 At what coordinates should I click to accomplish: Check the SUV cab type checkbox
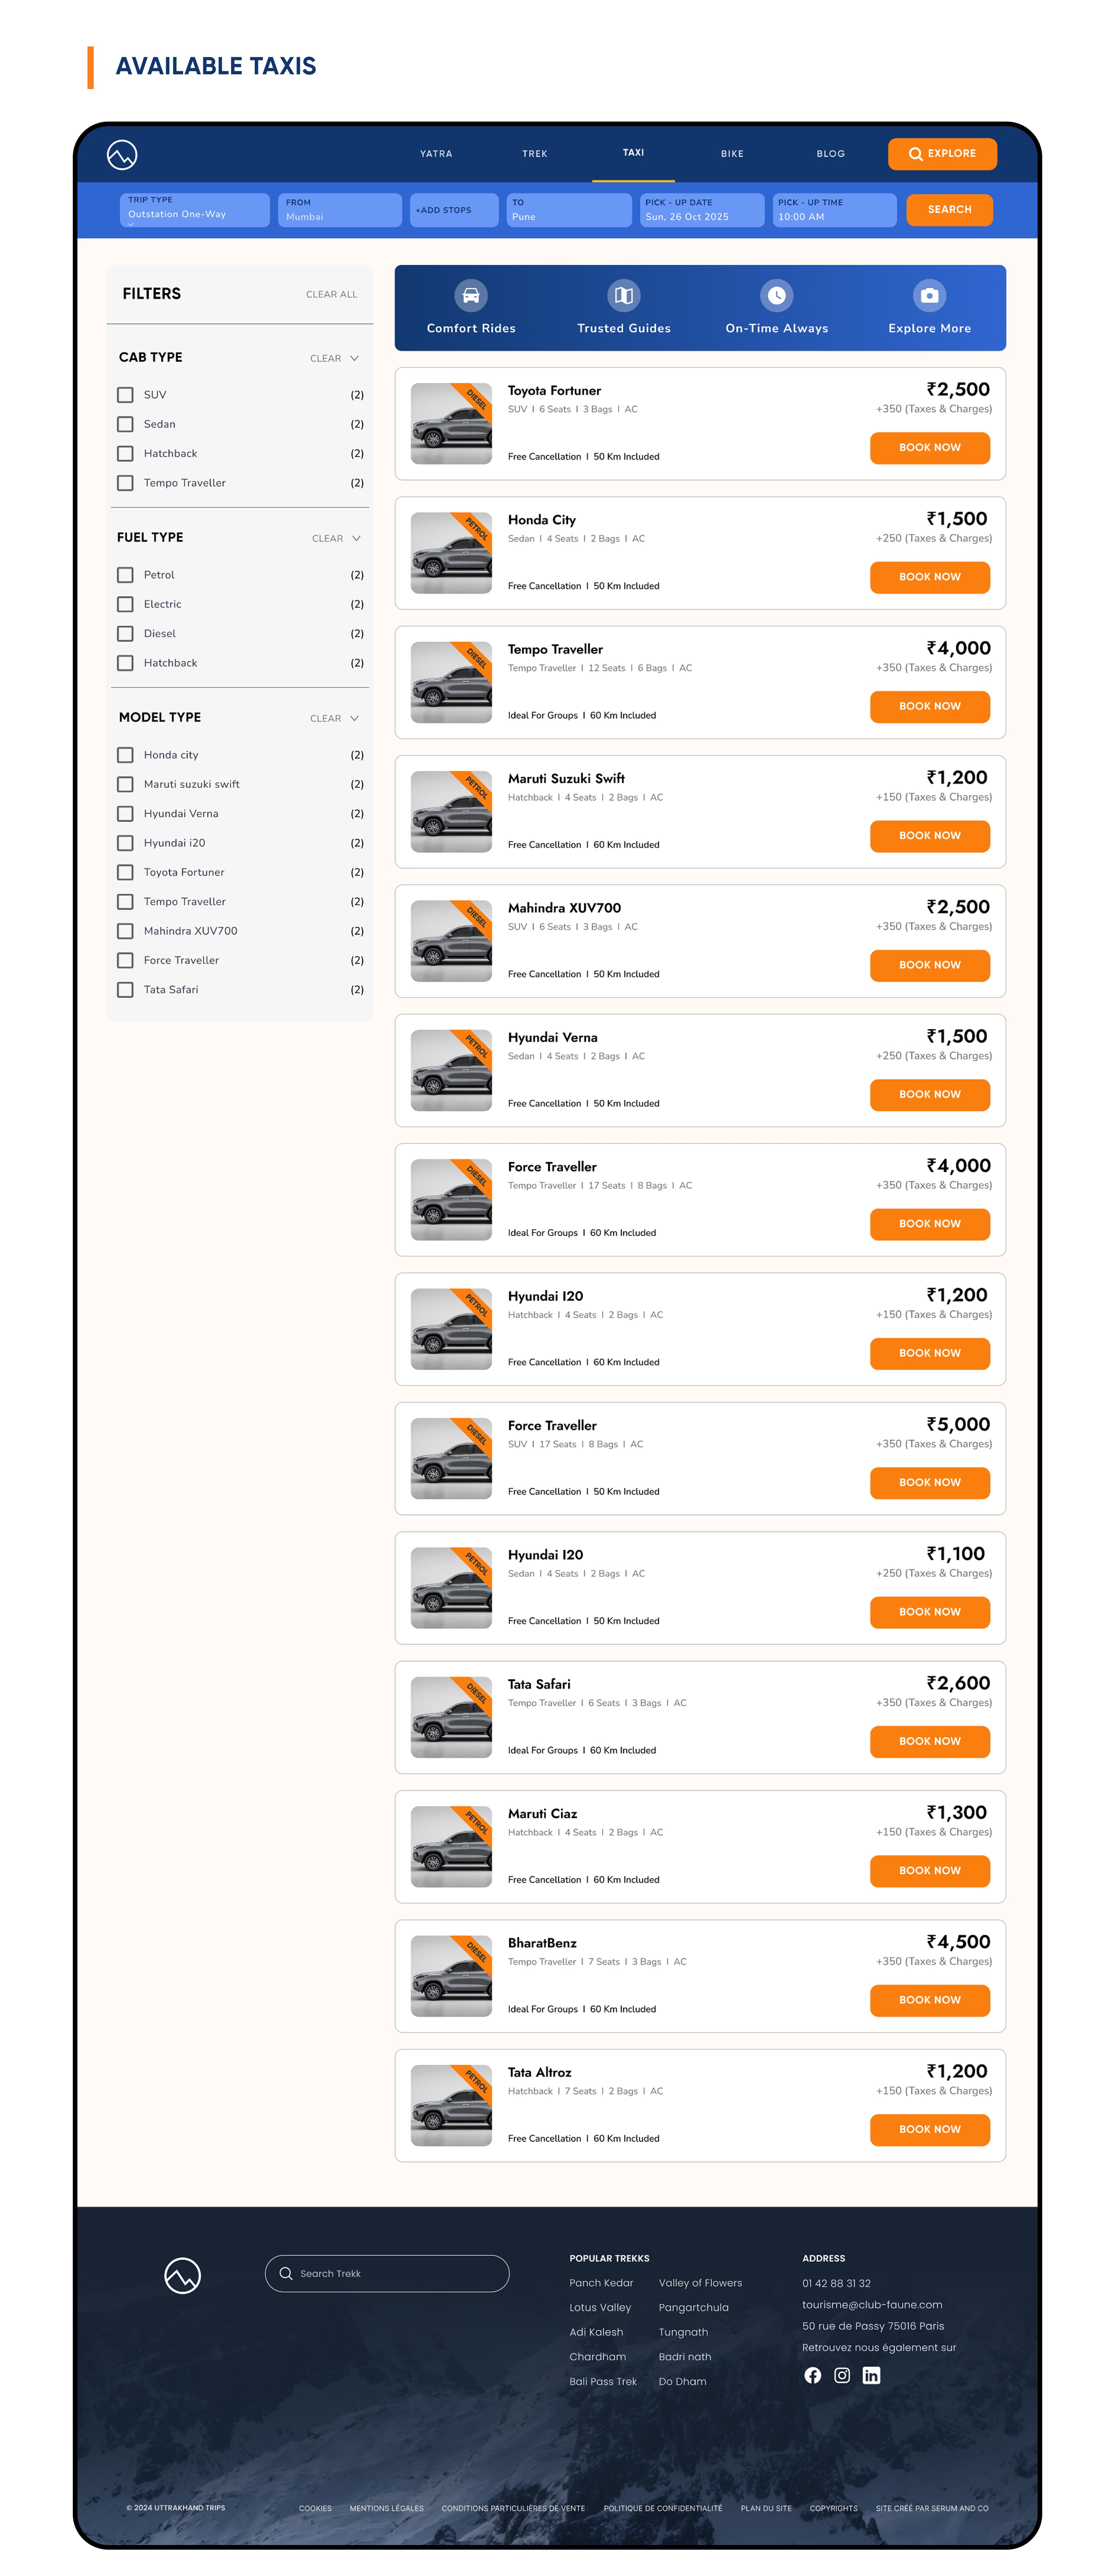(x=125, y=395)
